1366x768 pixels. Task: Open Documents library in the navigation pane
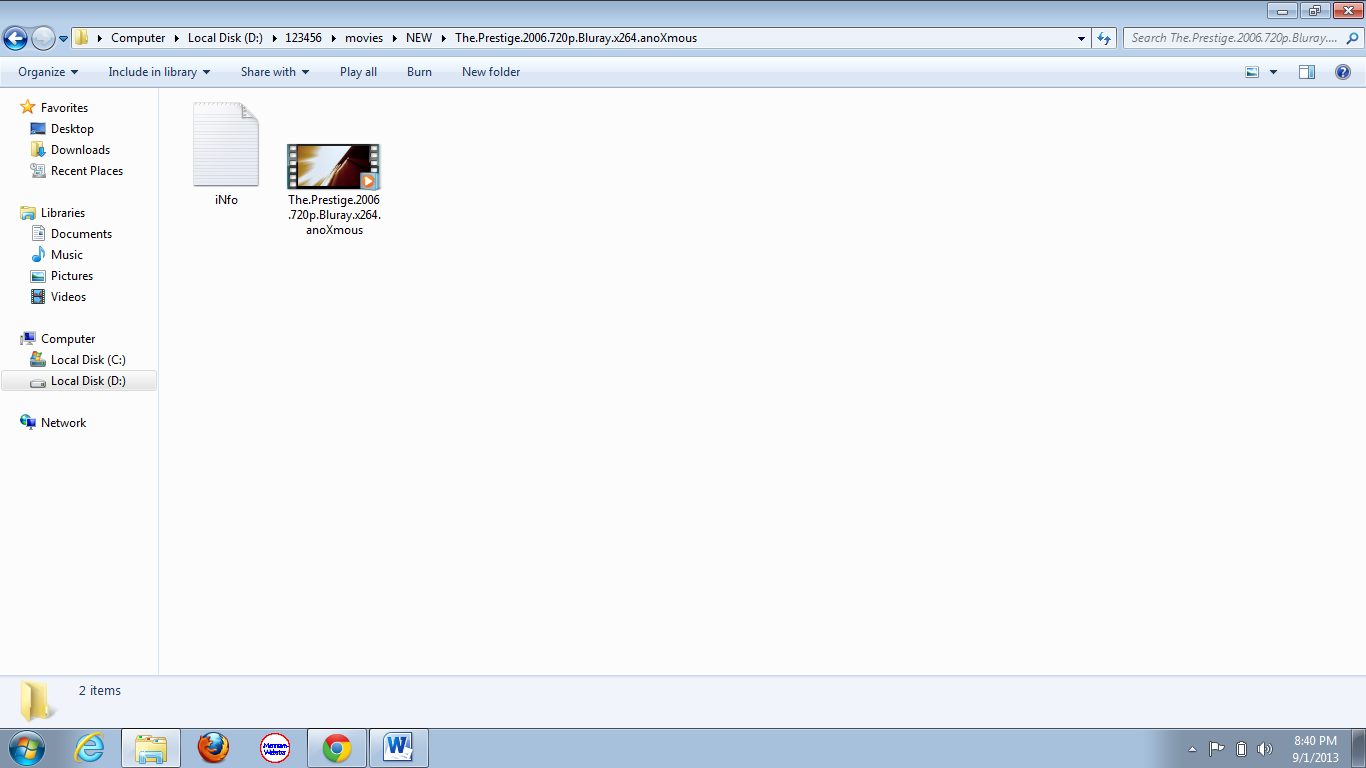click(x=81, y=234)
